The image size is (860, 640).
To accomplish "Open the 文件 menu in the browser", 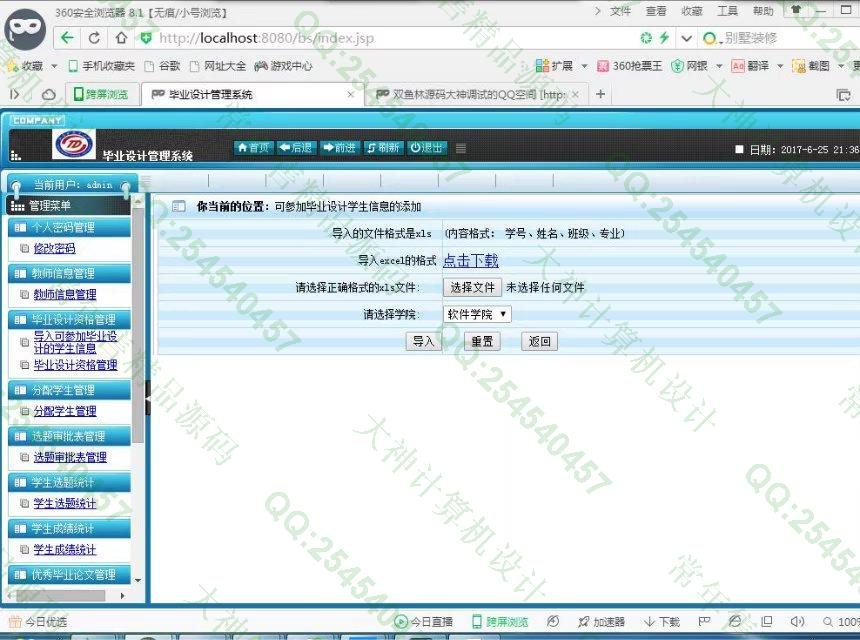I will tap(620, 11).
